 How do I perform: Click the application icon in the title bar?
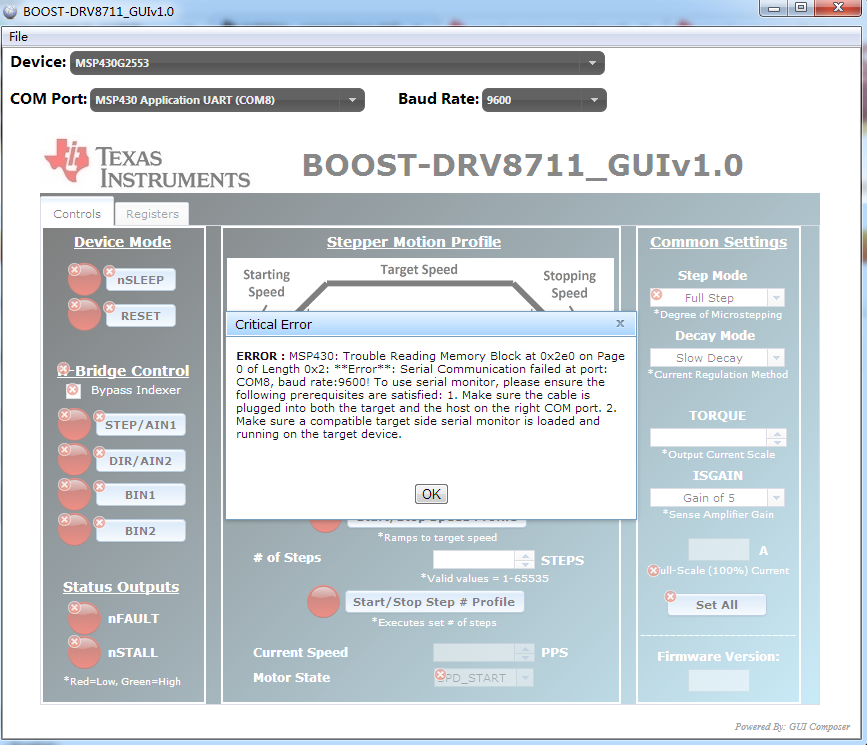pyautogui.click(x=10, y=11)
